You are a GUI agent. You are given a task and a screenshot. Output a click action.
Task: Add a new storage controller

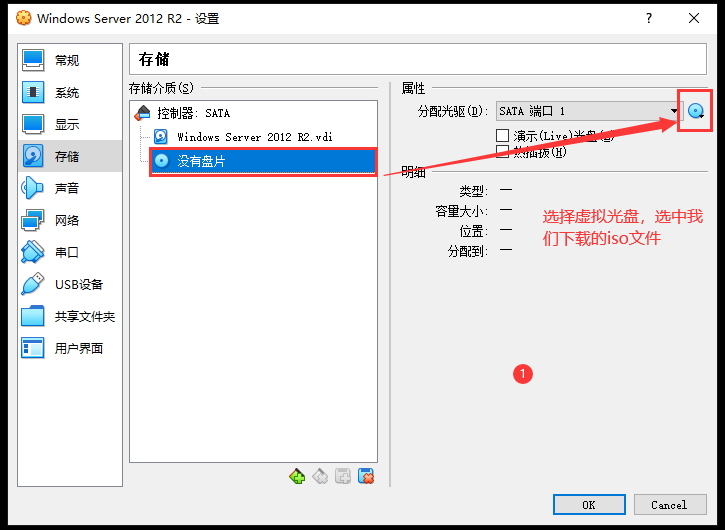[x=297, y=476]
